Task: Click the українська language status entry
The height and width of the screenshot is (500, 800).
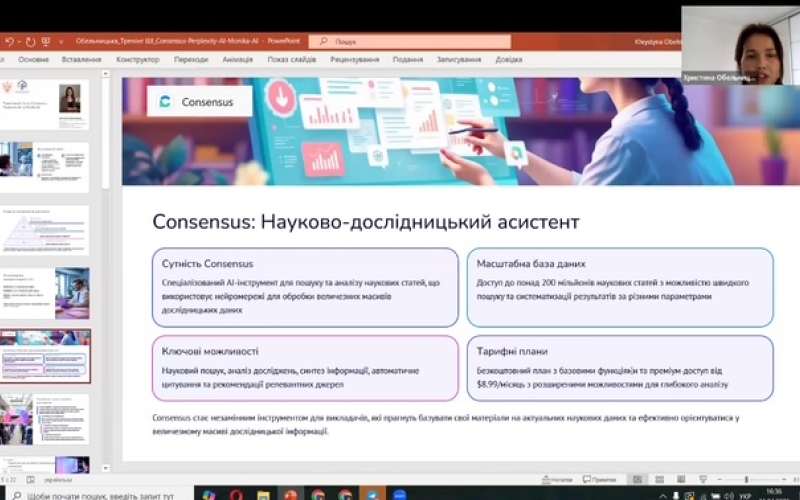Action: 58,480
